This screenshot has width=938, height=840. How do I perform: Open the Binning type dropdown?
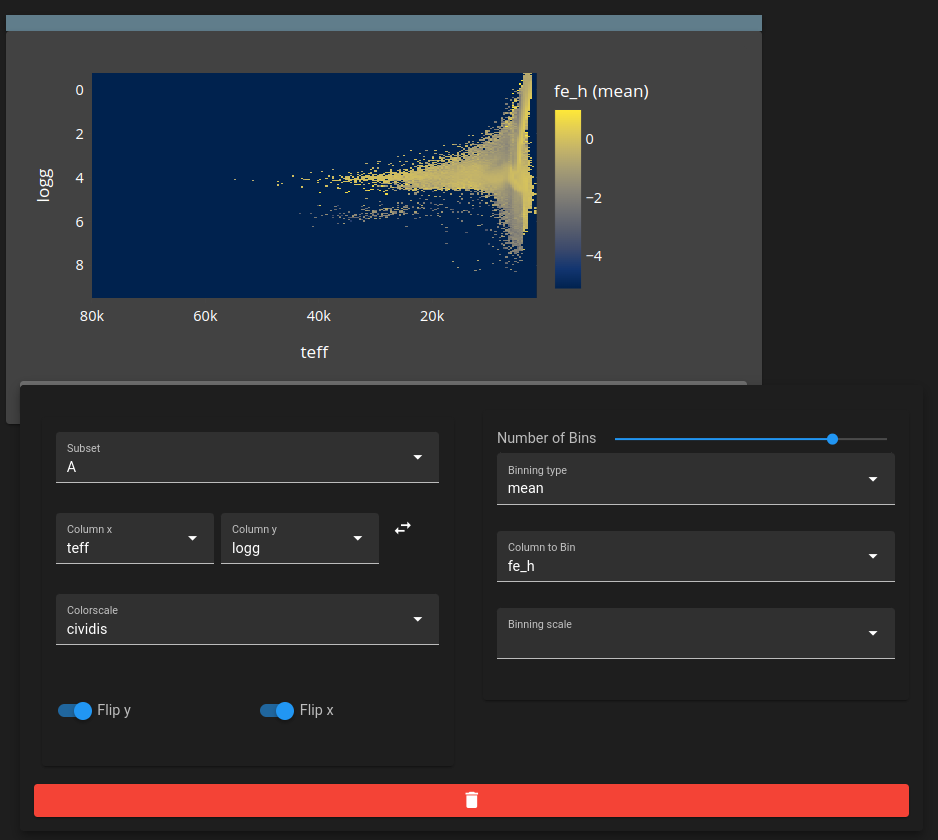(x=696, y=479)
